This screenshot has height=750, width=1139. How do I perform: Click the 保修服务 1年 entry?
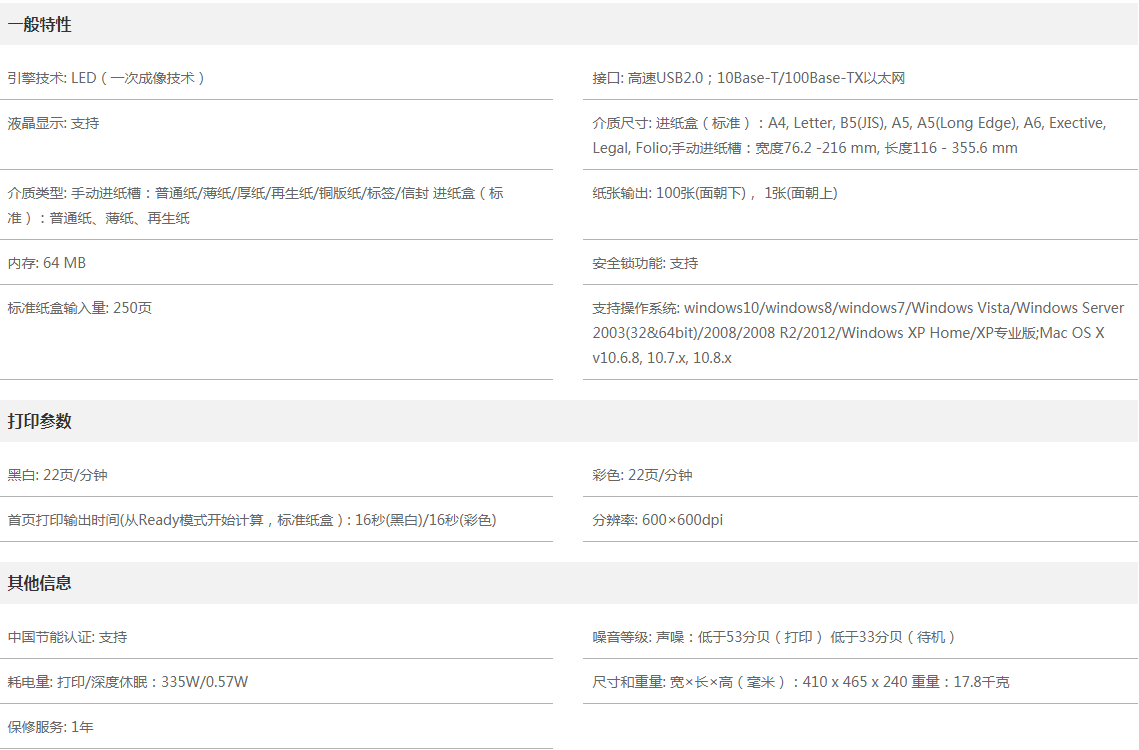pyautogui.click(x=51, y=727)
